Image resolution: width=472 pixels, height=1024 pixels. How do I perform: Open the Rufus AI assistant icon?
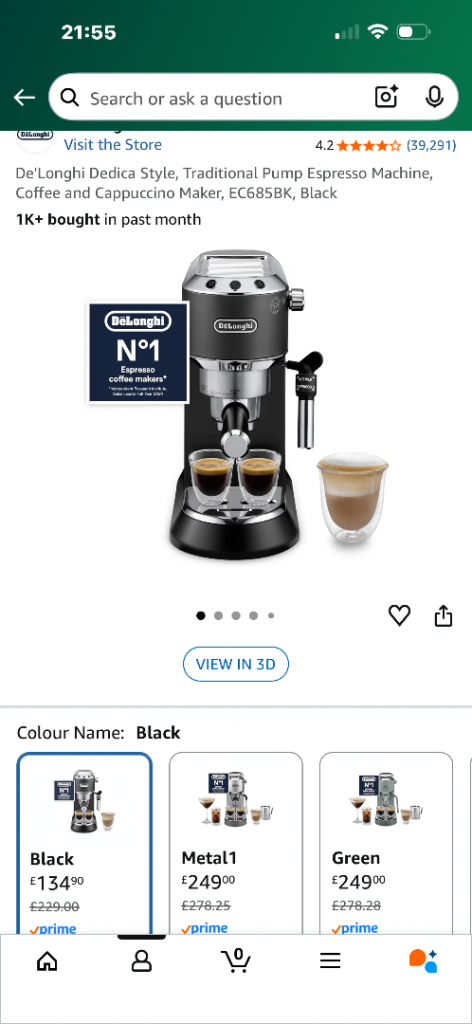423,960
